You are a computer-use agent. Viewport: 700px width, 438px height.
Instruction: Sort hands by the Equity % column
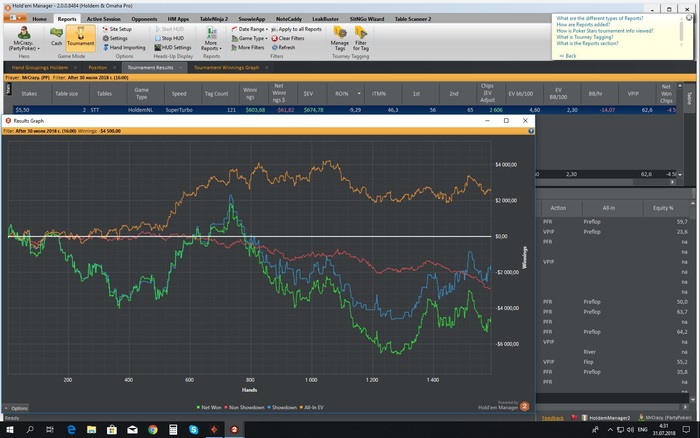[663, 208]
